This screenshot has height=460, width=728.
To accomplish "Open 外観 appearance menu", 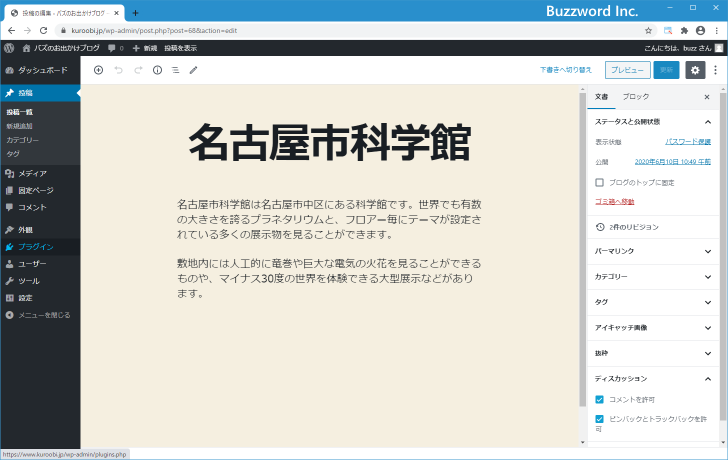I will click(x=40, y=230).
